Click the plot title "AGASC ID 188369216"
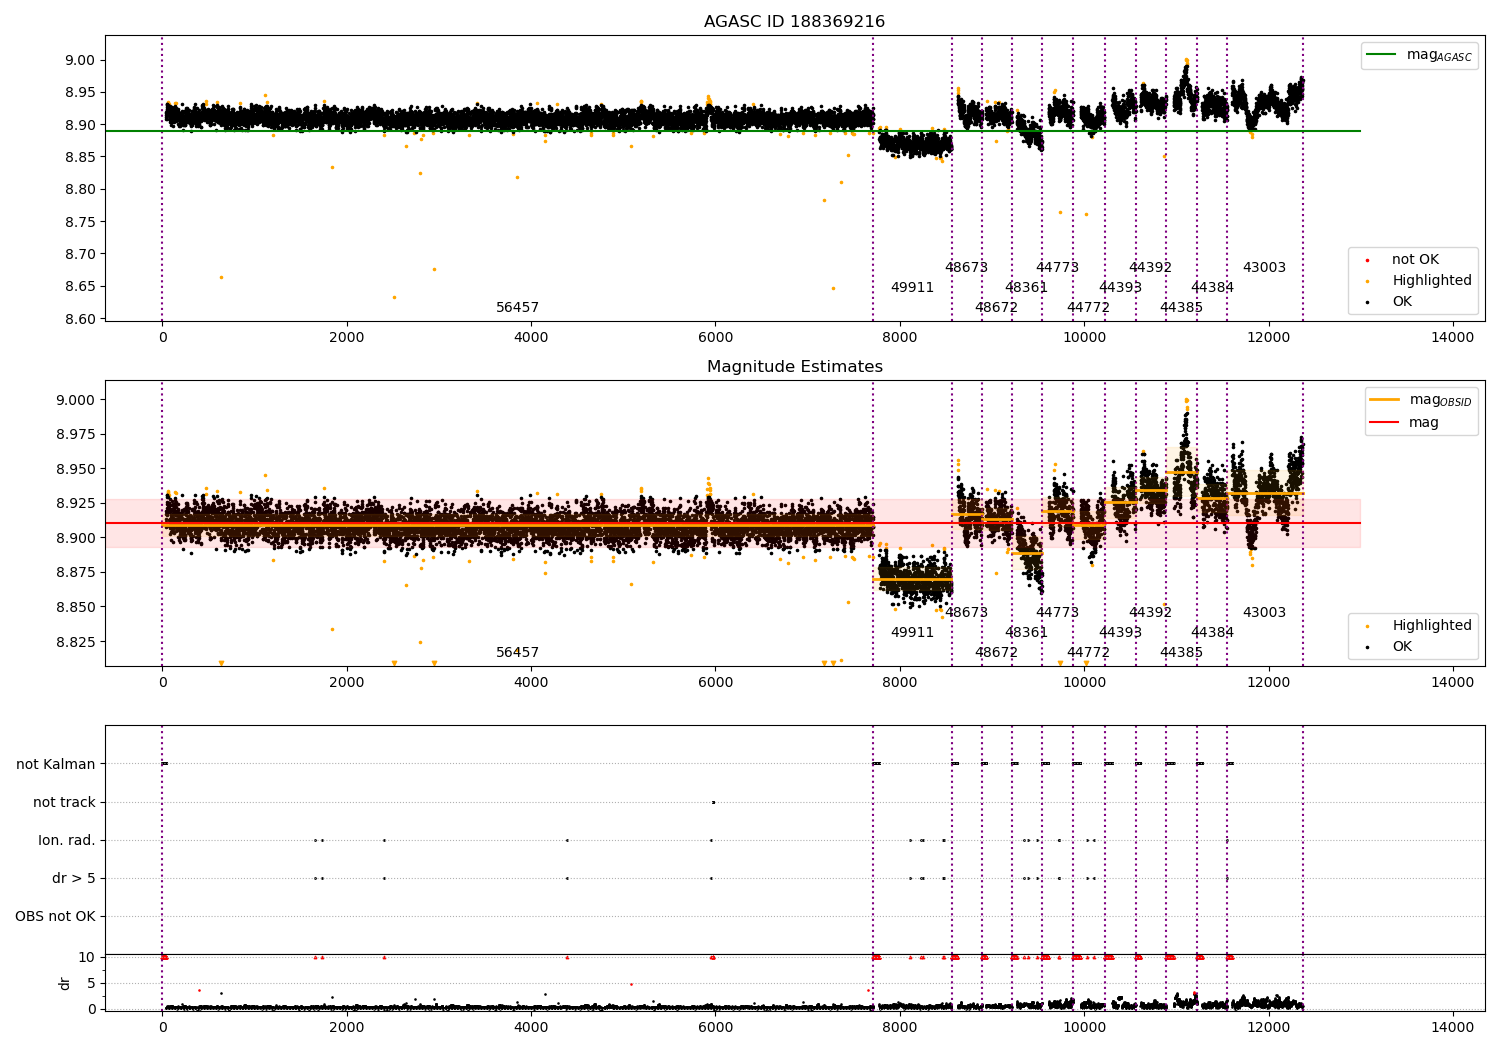Image resolution: width=1500 pixels, height=1050 pixels. click(794, 22)
